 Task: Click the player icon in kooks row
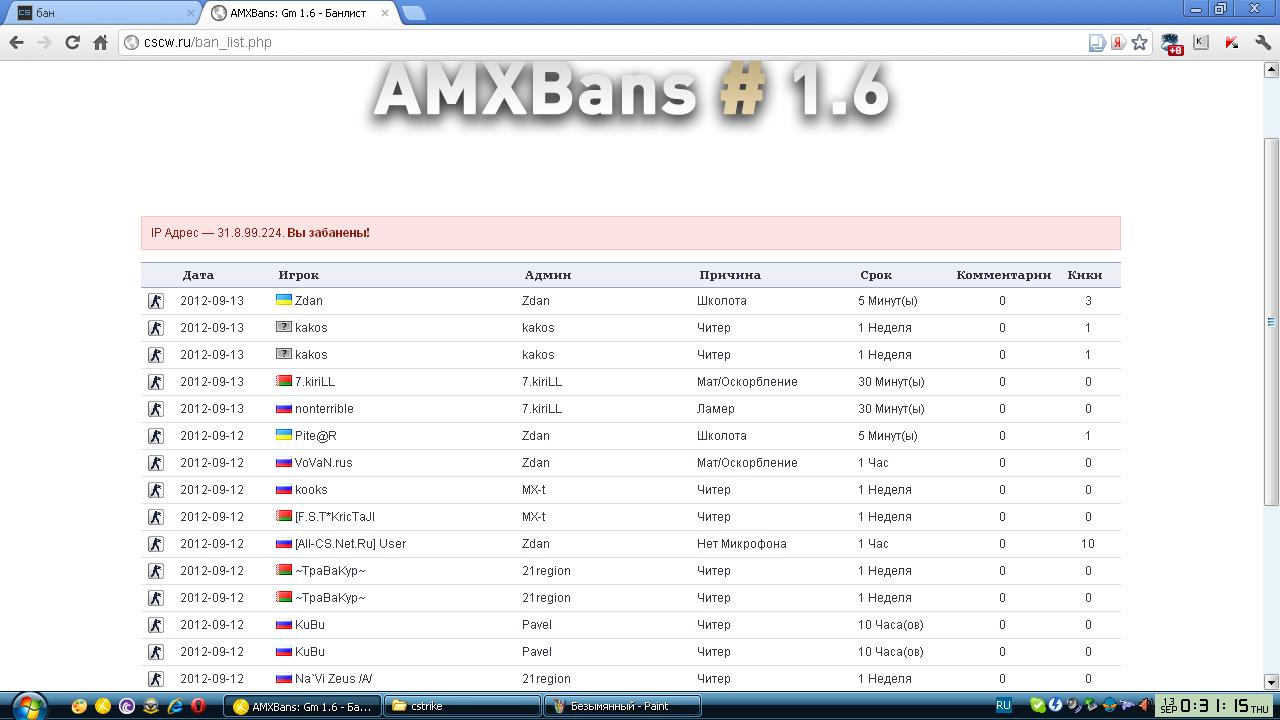pyautogui.click(x=155, y=489)
